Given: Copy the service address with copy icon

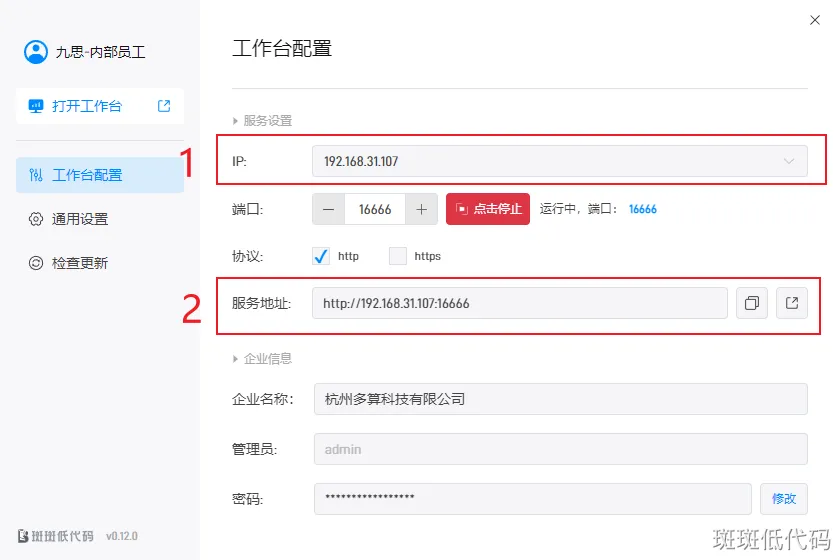Looking at the screenshot, I should (x=751, y=303).
